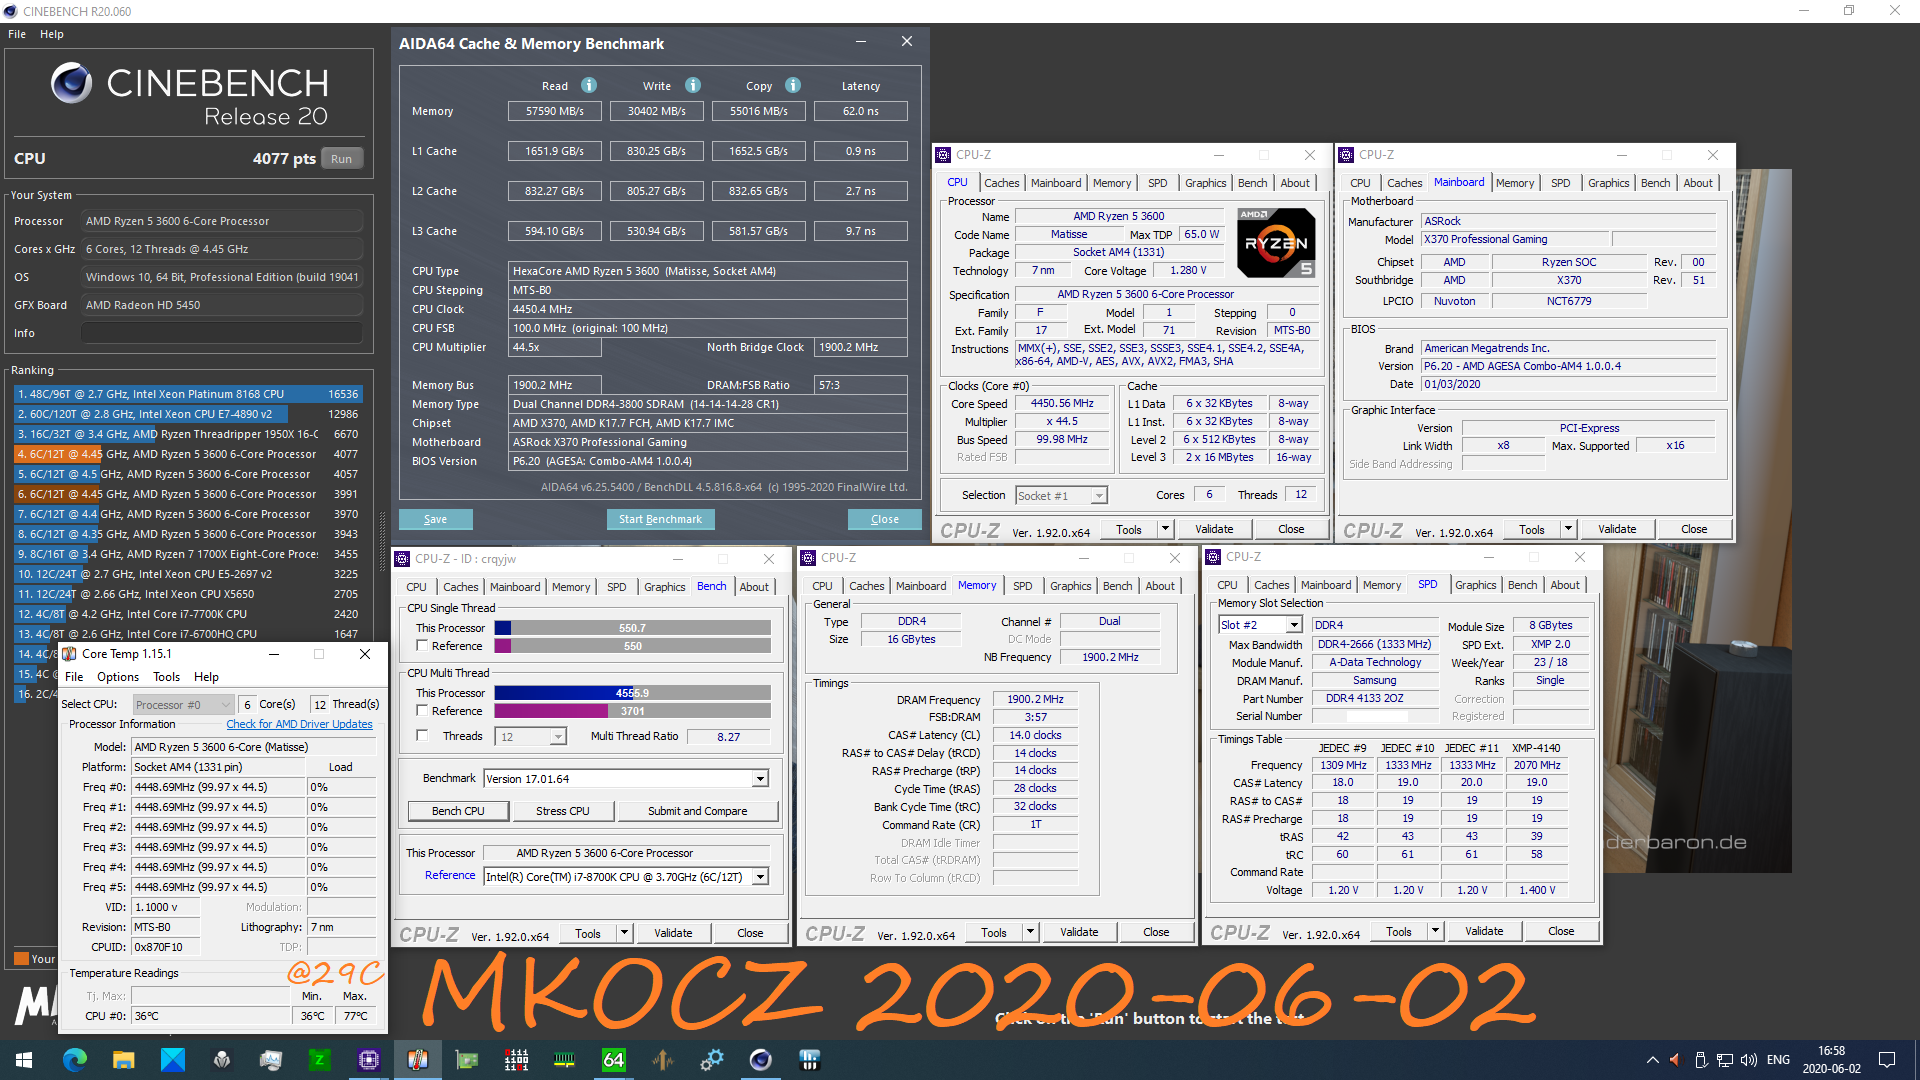Click the Multi Thread This Processor bar
This screenshot has height=1080, width=1920.
pyautogui.click(x=632, y=693)
